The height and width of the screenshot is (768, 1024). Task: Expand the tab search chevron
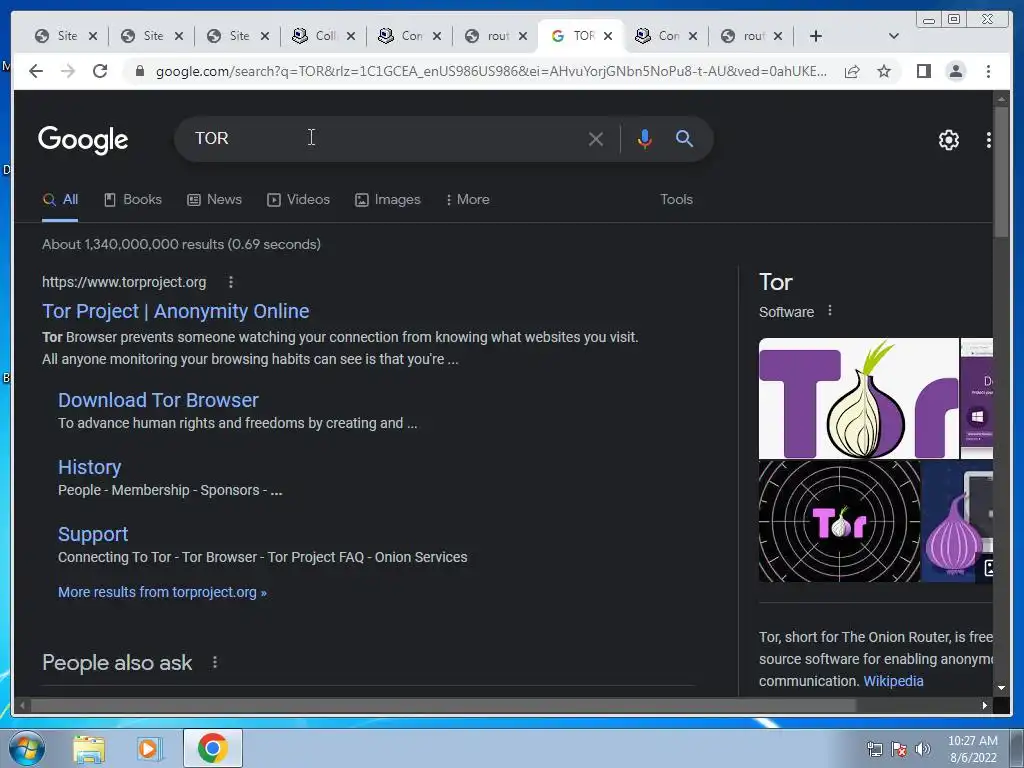pyautogui.click(x=893, y=36)
